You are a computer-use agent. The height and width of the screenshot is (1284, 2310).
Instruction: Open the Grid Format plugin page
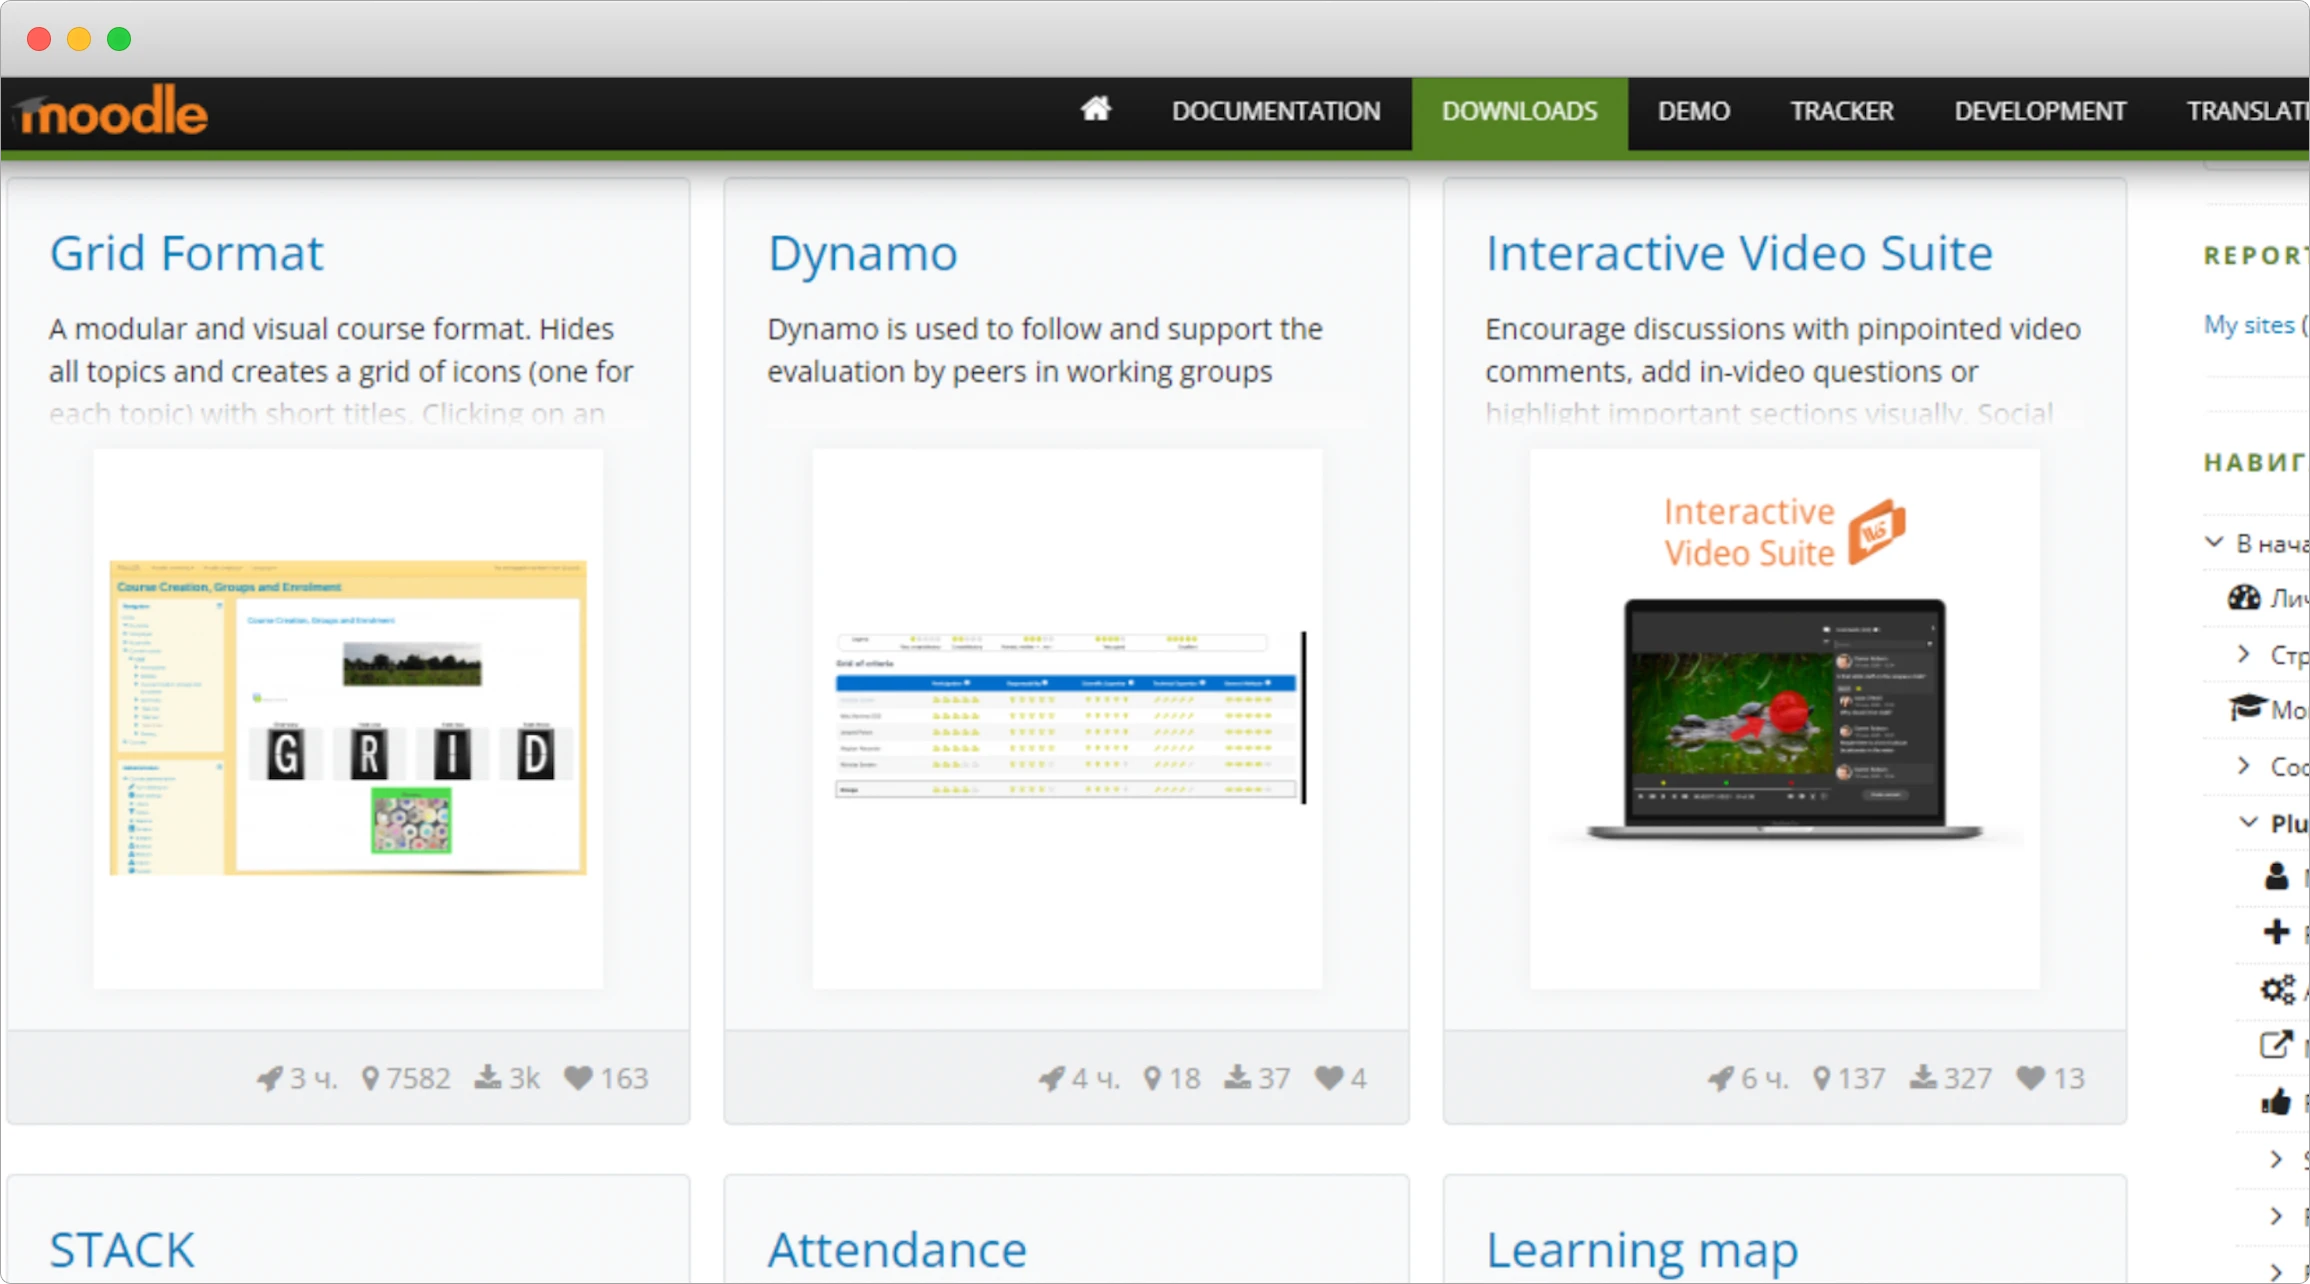tap(186, 252)
